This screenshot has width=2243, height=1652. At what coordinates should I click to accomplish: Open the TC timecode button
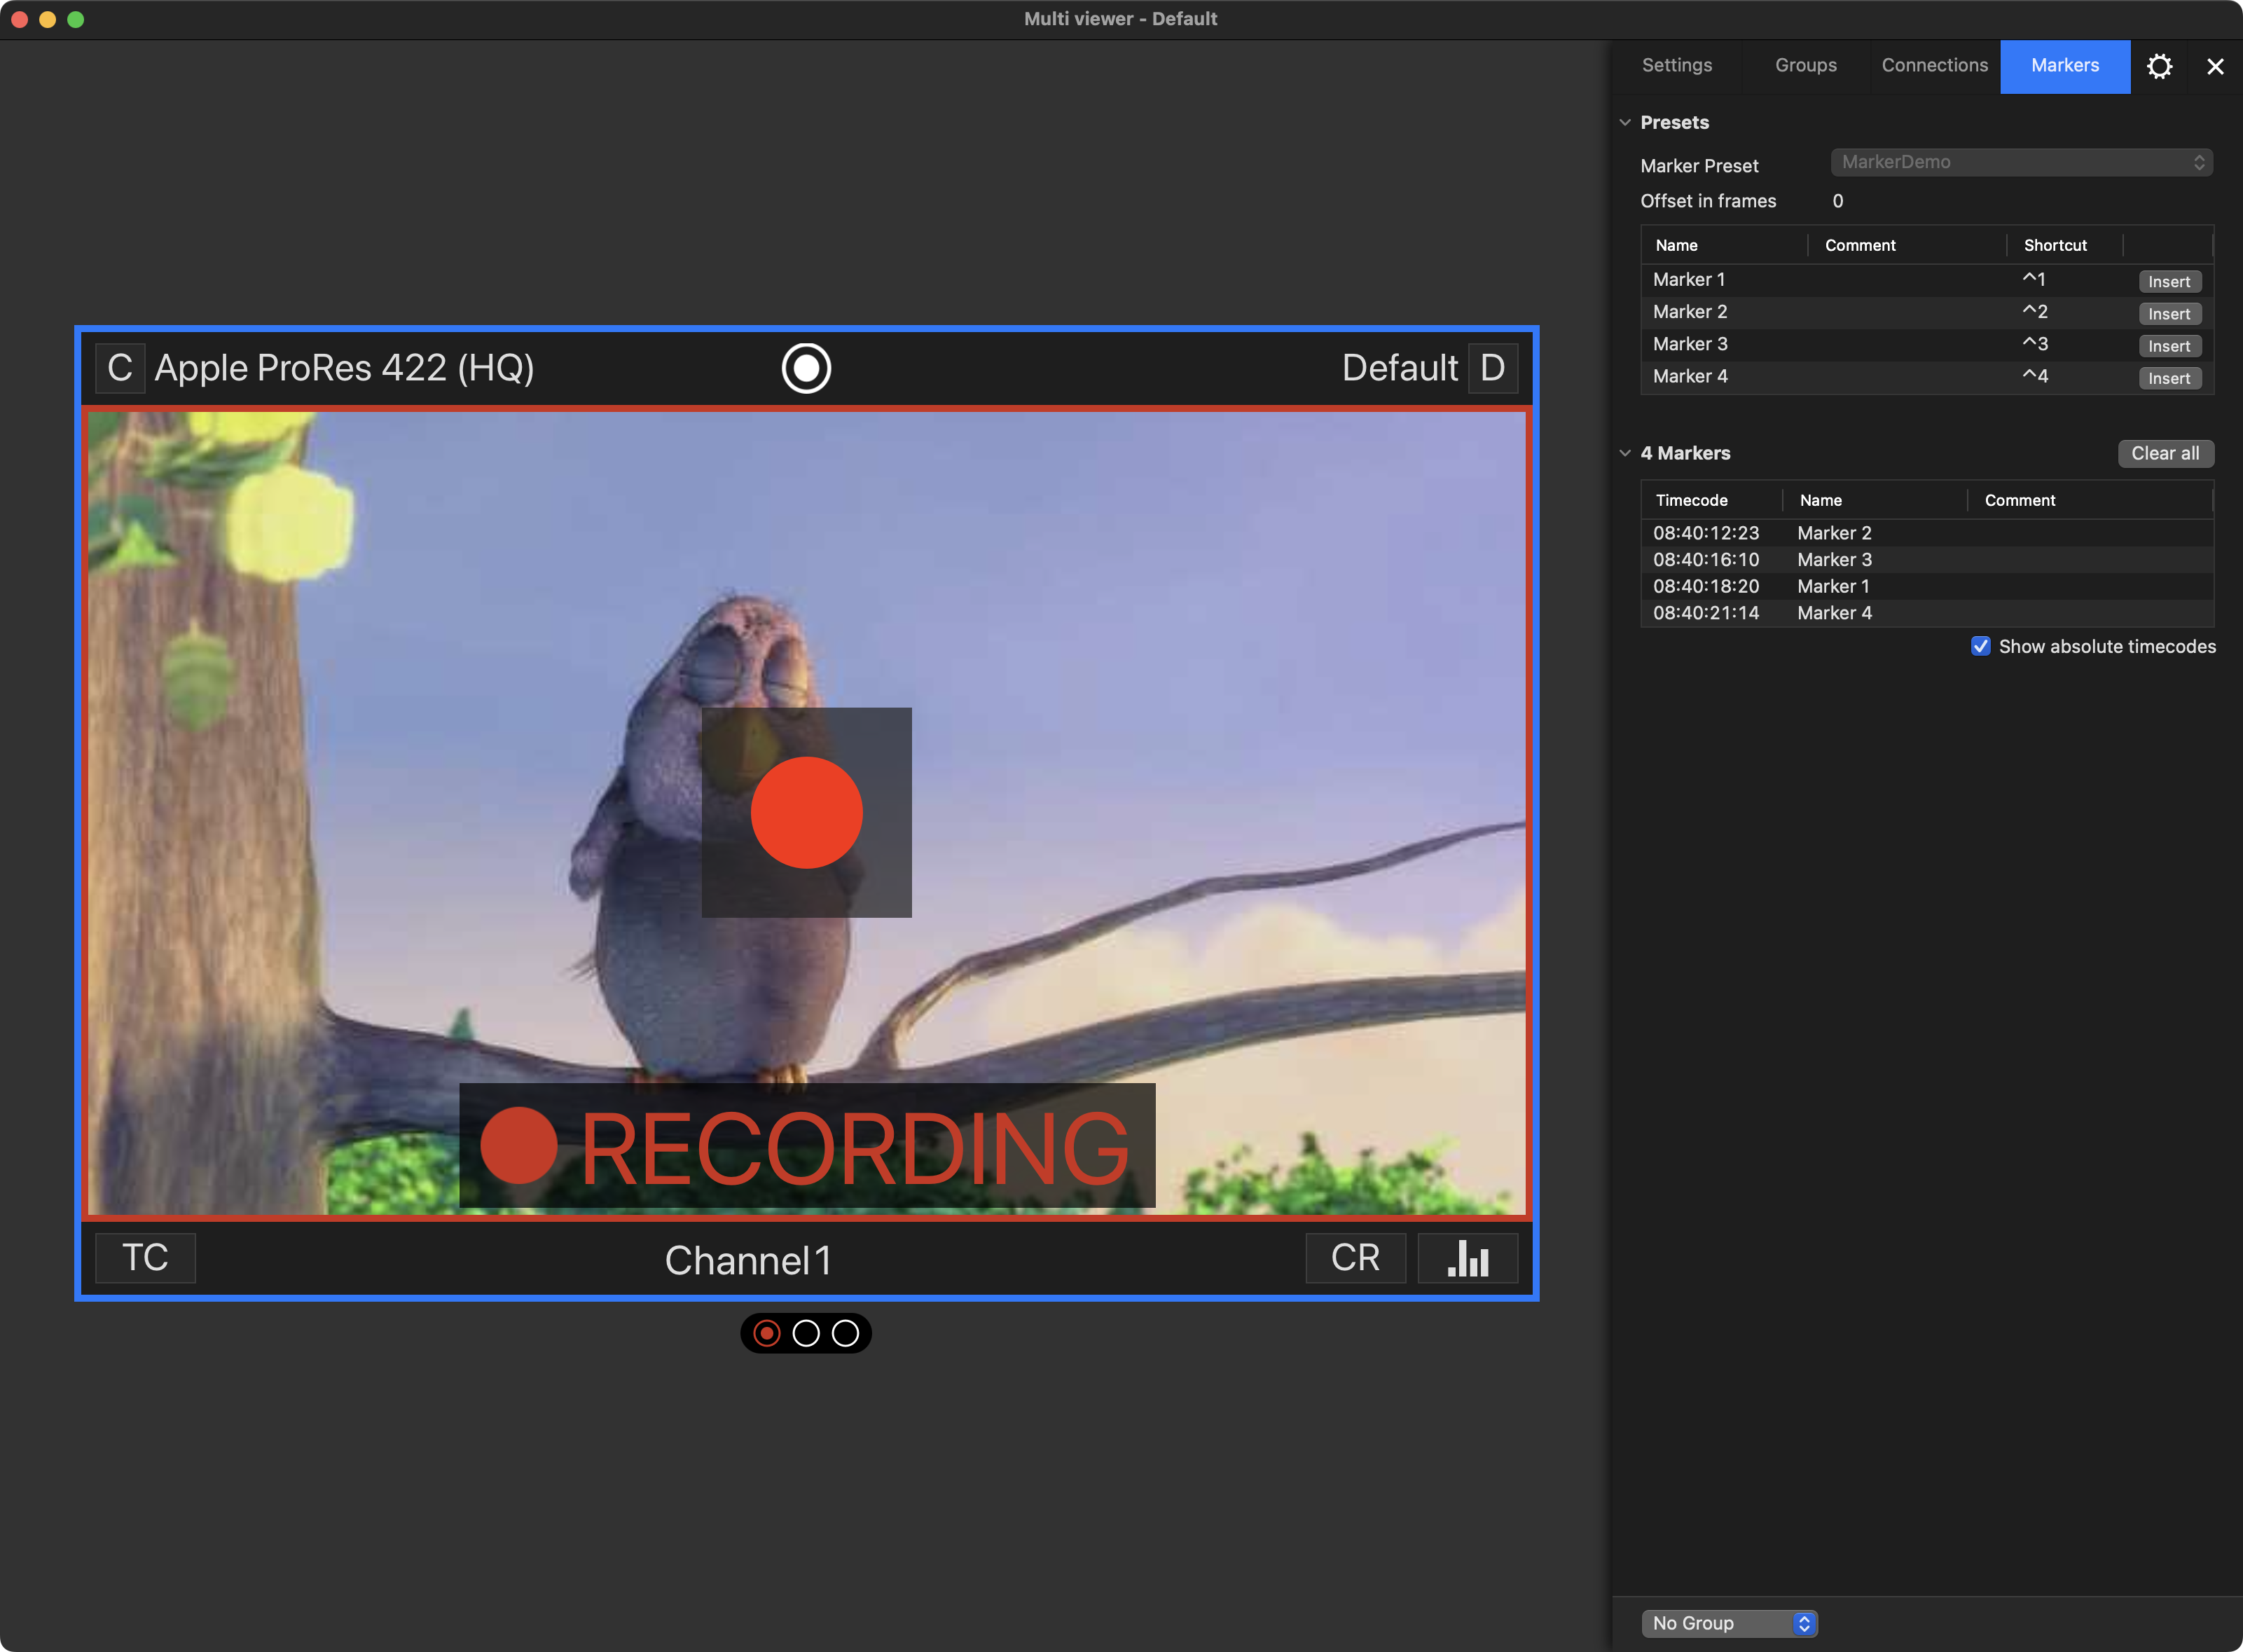[145, 1258]
